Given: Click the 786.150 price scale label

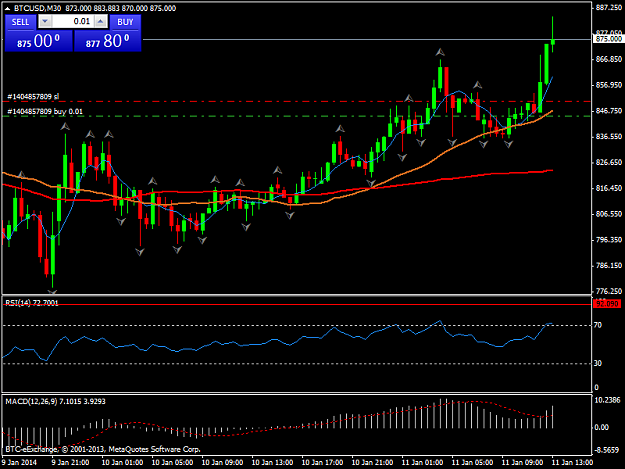Looking at the screenshot, I should coord(609,265).
